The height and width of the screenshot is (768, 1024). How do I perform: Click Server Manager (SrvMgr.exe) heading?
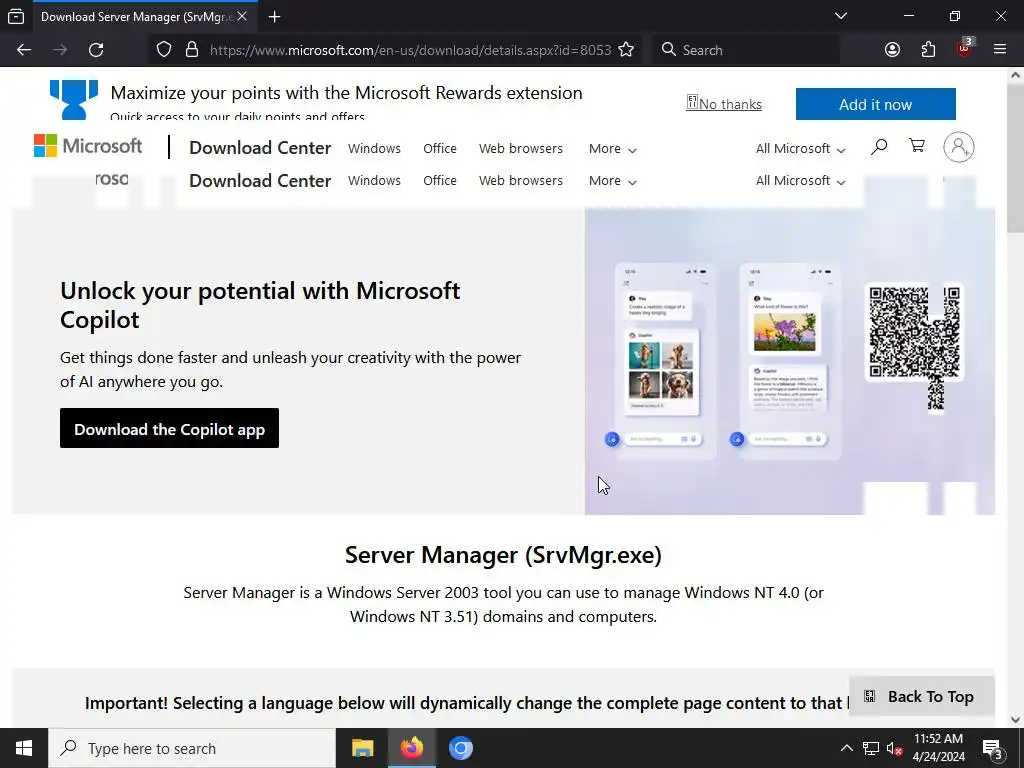coord(503,554)
